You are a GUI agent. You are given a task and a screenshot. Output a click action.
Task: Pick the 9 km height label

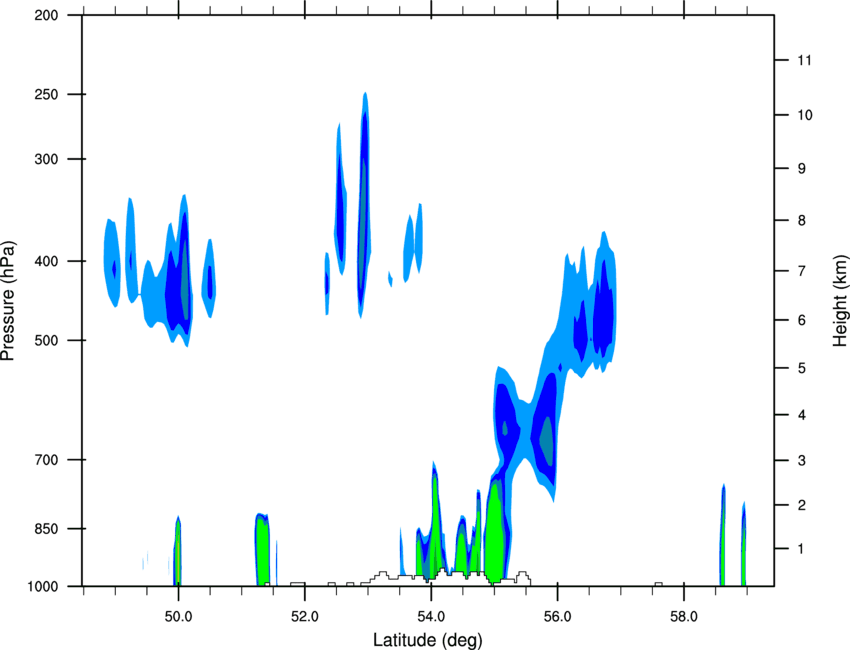click(802, 169)
